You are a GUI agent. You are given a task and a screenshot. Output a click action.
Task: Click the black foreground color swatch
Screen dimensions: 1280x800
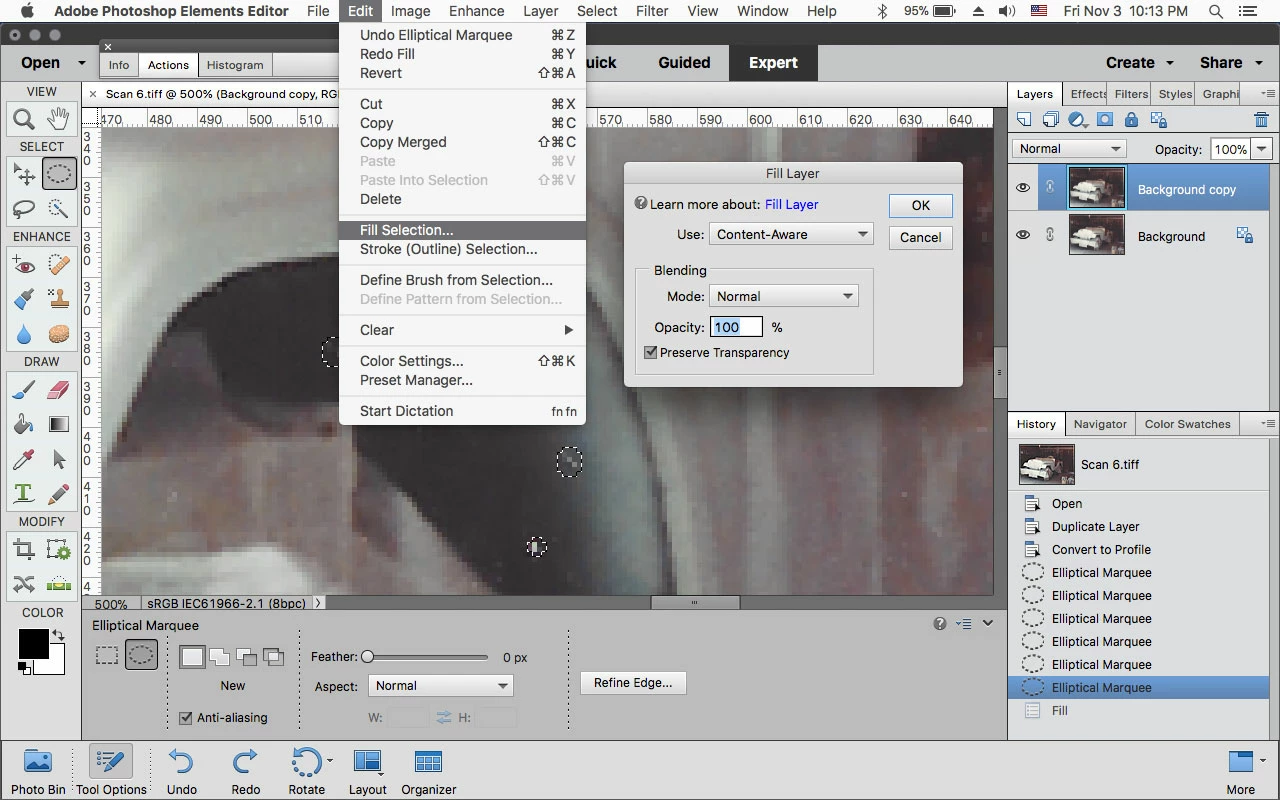click(33, 644)
